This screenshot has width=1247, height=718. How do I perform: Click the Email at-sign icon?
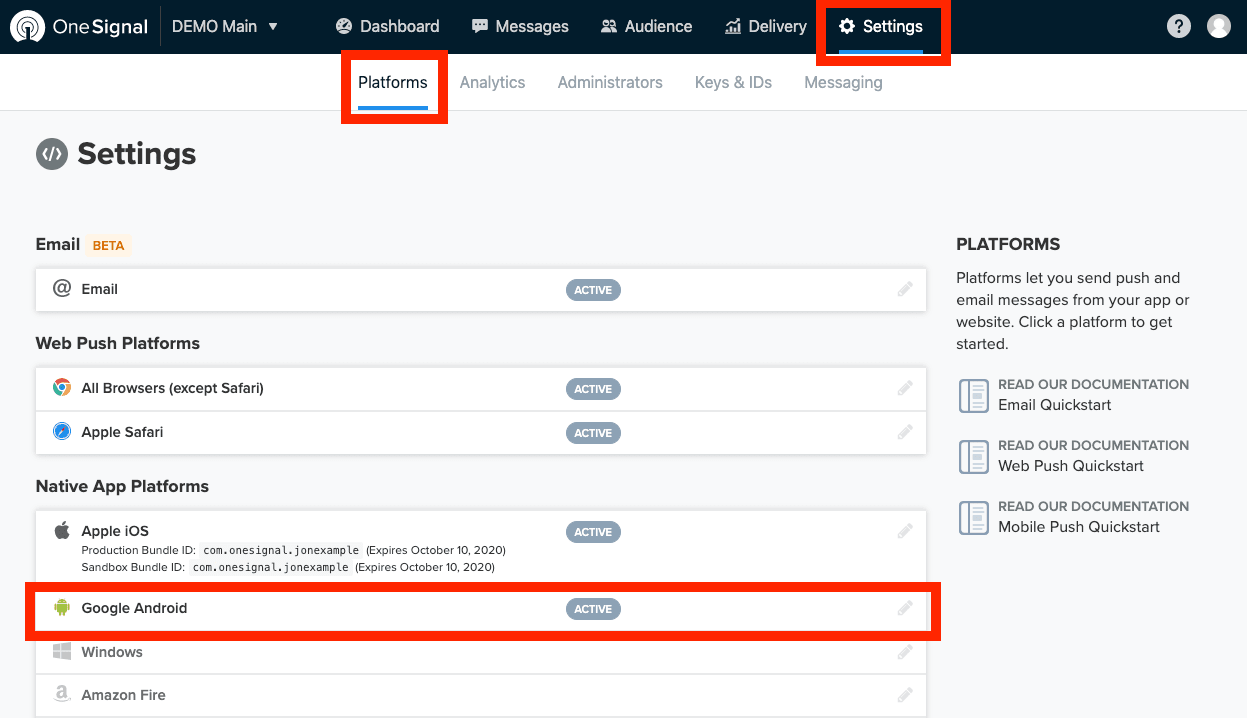click(62, 288)
